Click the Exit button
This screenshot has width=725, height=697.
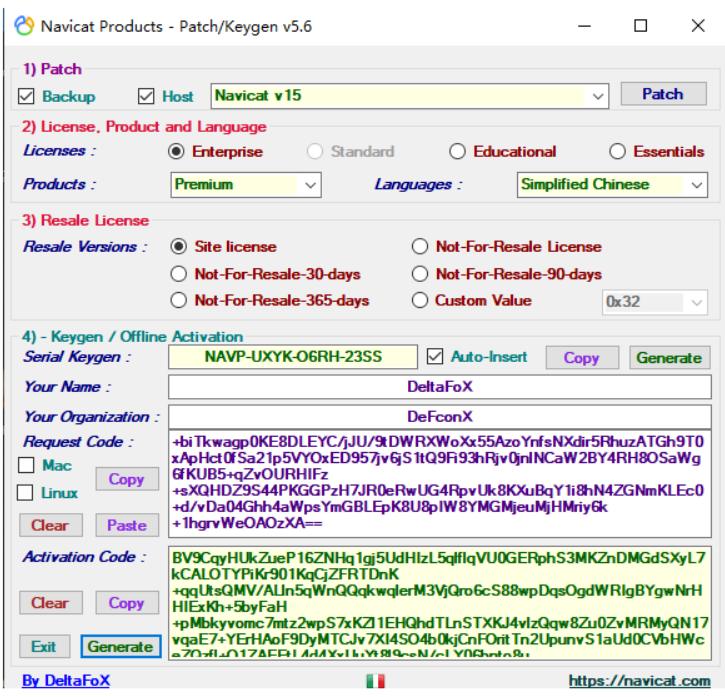point(44,647)
